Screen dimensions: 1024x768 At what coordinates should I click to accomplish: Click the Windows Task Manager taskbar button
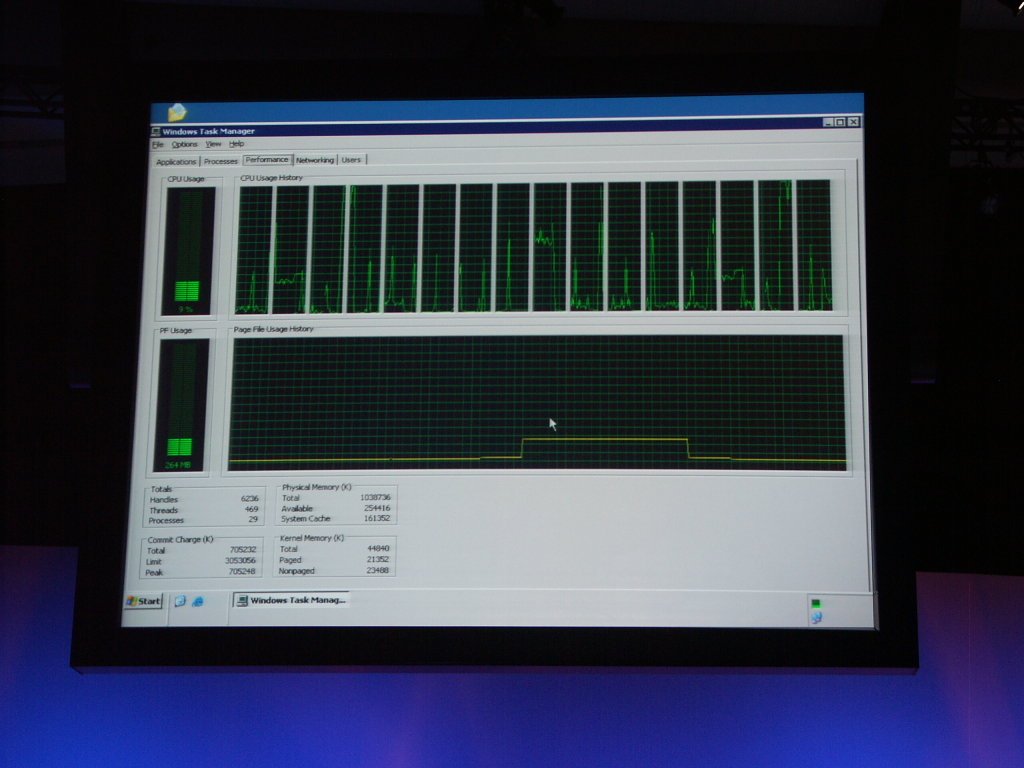click(x=291, y=600)
